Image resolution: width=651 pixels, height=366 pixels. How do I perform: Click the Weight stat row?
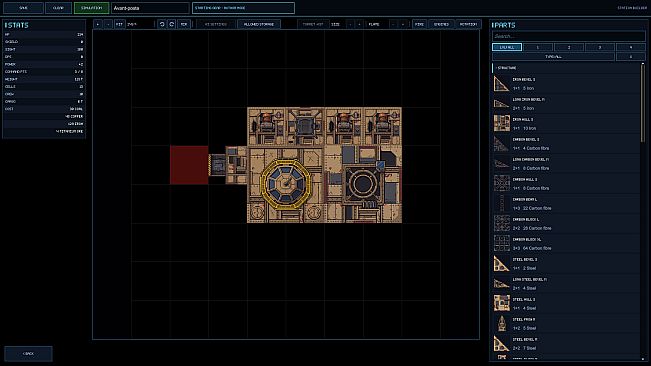pyautogui.click(x=44, y=79)
